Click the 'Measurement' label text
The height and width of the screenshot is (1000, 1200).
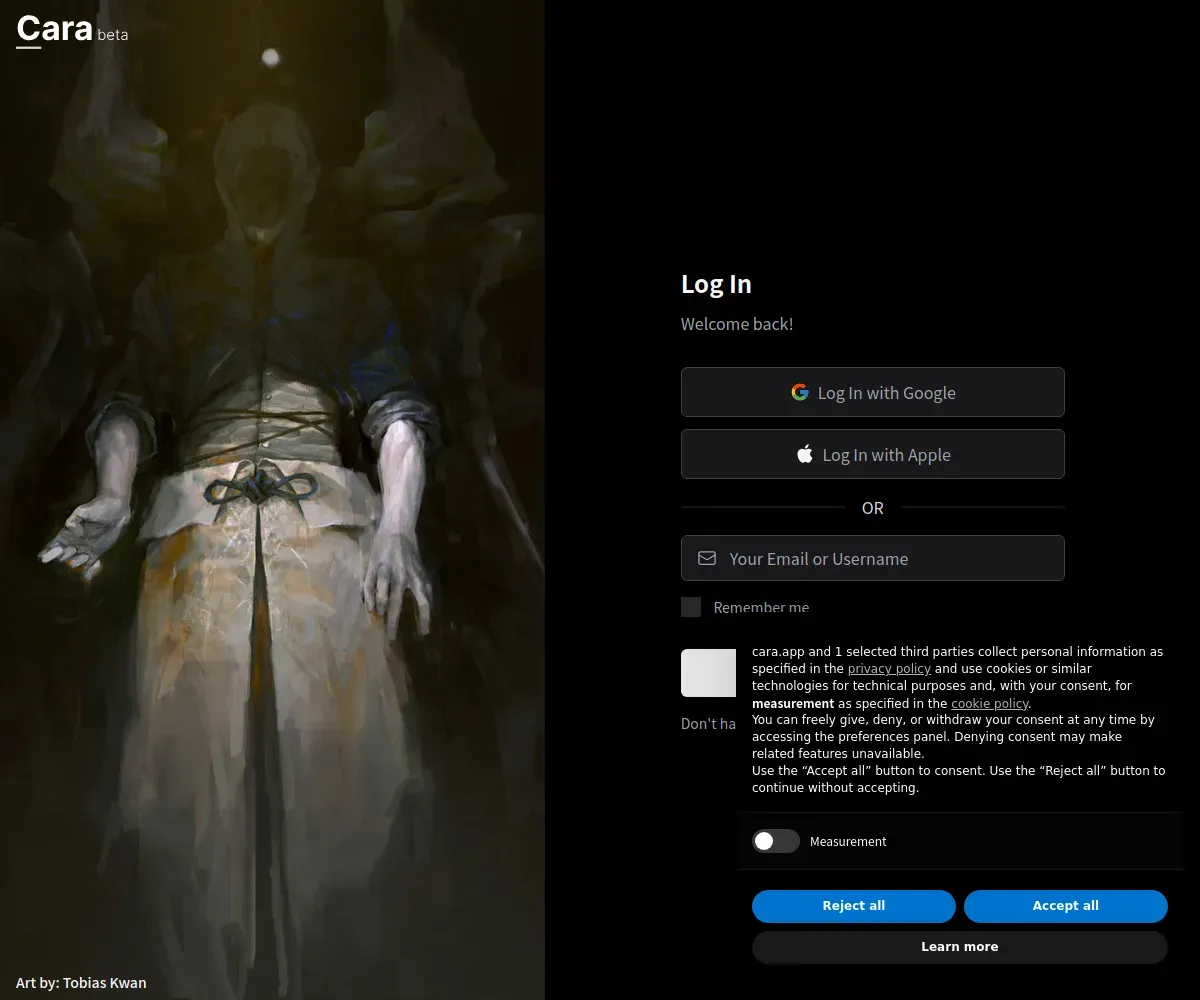pyautogui.click(x=848, y=841)
